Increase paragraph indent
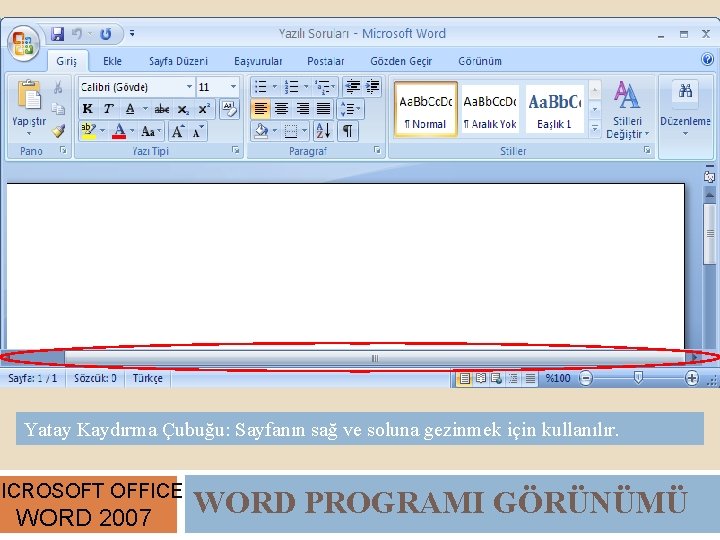The height and width of the screenshot is (540, 720). coord(372,86)
